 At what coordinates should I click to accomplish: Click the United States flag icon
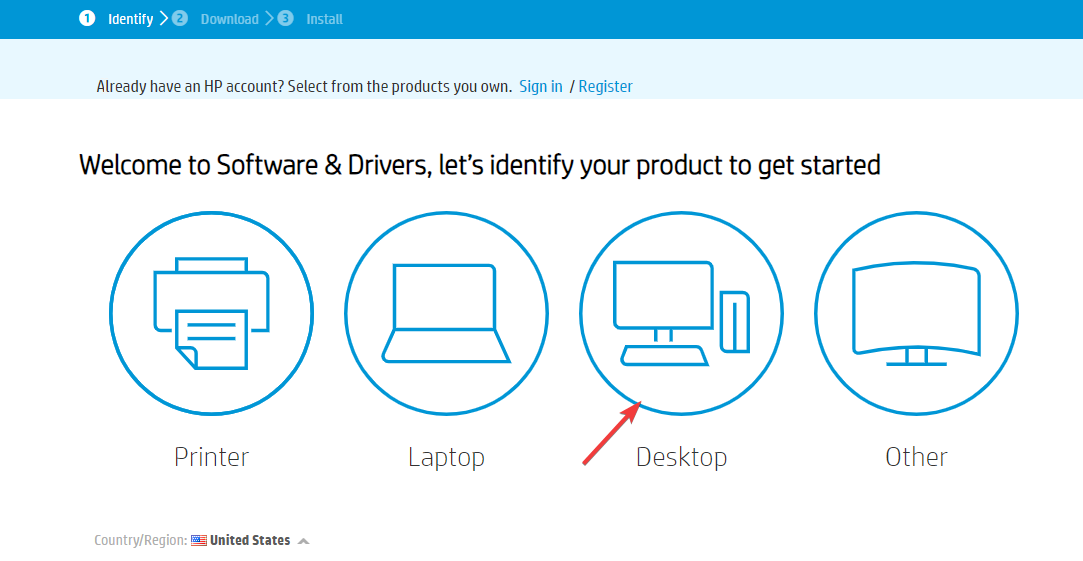pos(199,540)
